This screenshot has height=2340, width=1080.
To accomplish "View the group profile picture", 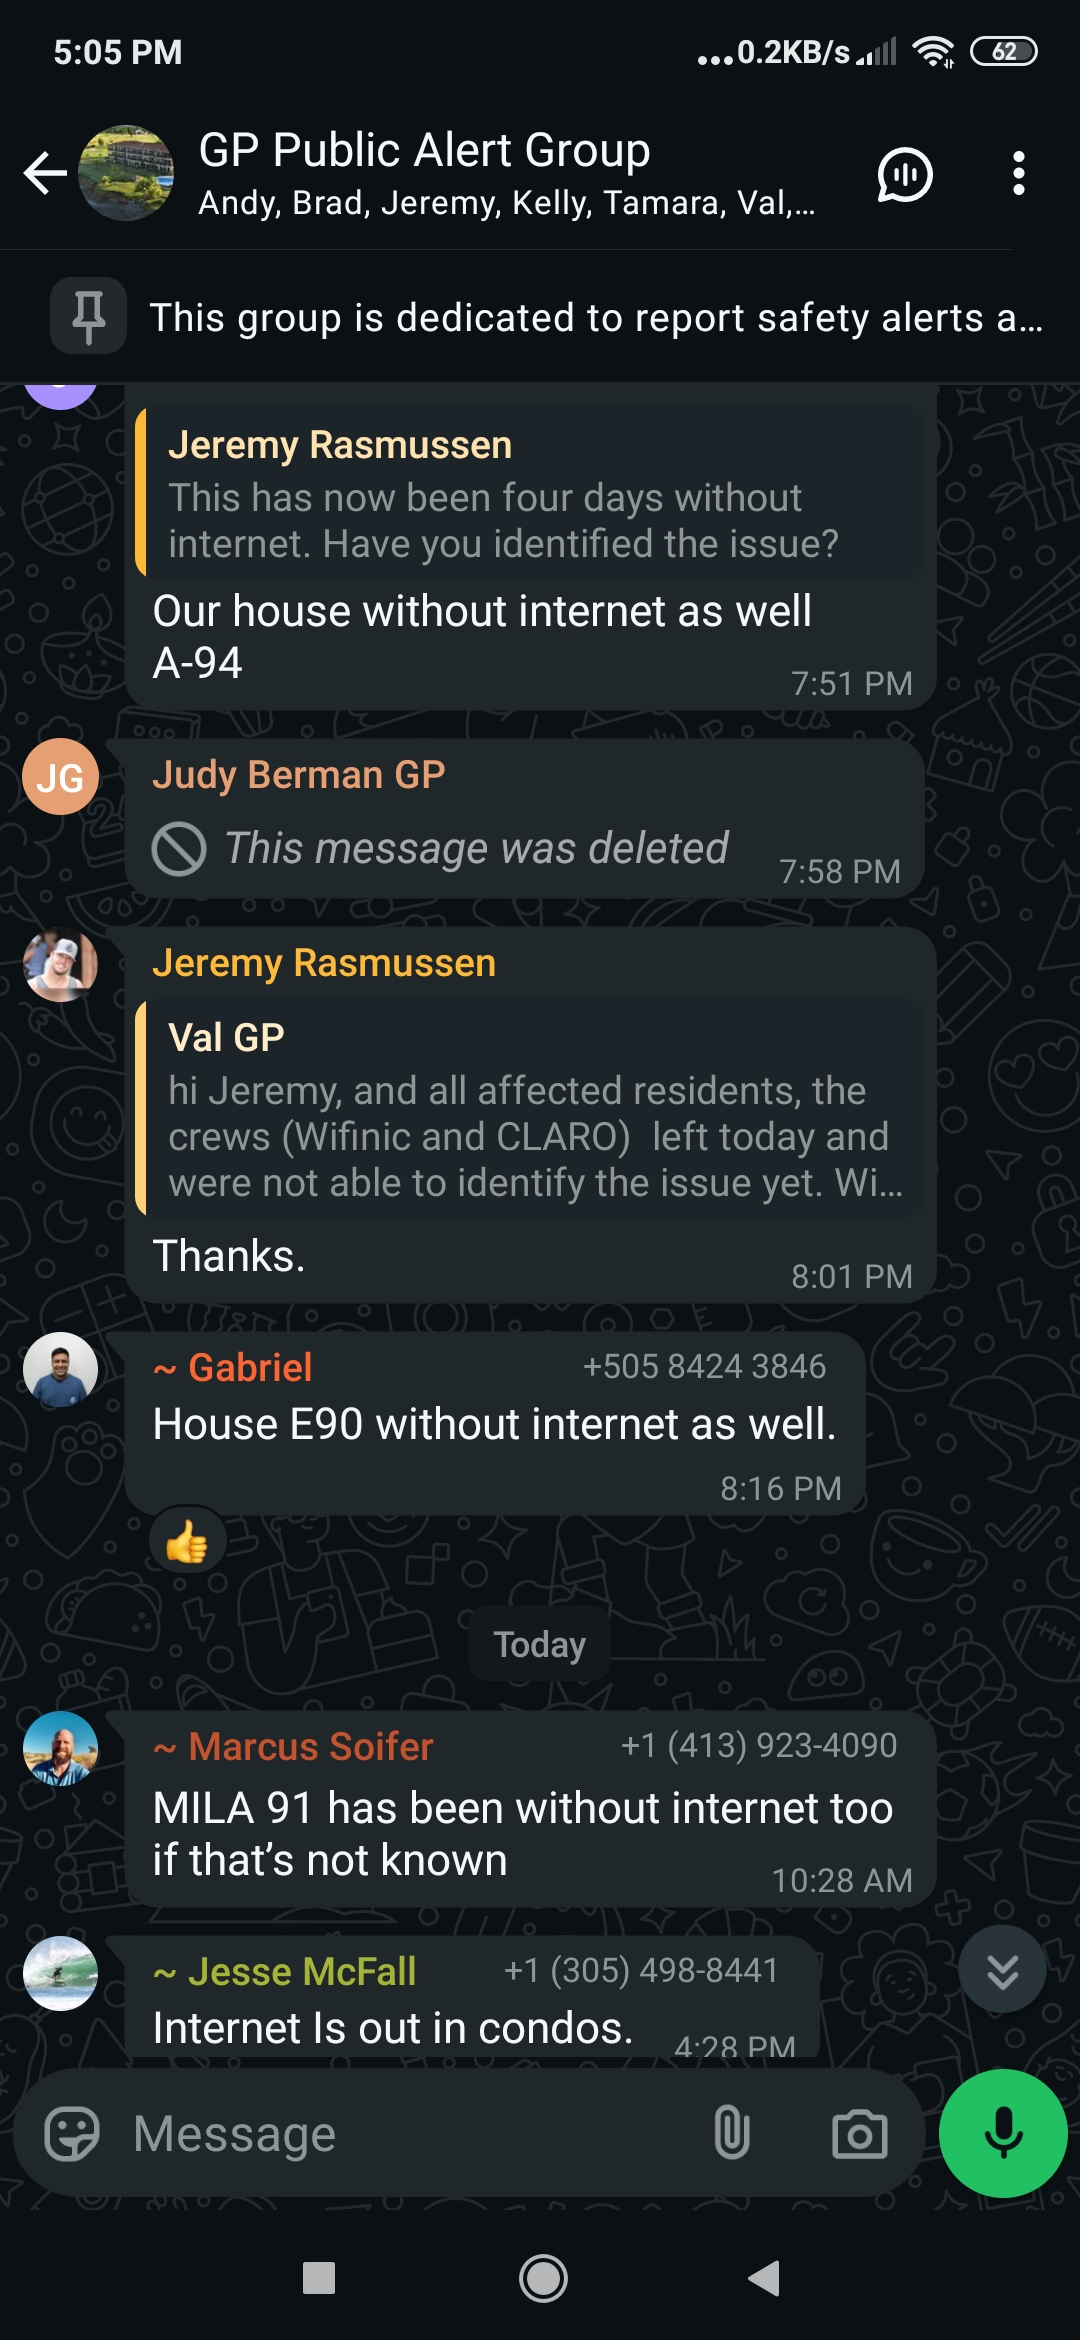I will [x=126, y=173].
